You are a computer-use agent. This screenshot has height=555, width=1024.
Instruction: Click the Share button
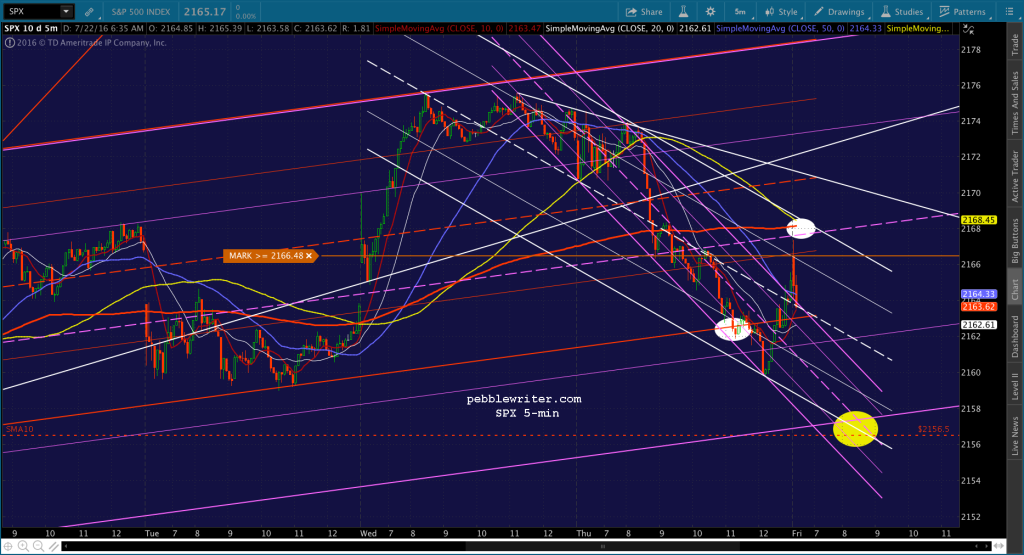pos(644,12)
